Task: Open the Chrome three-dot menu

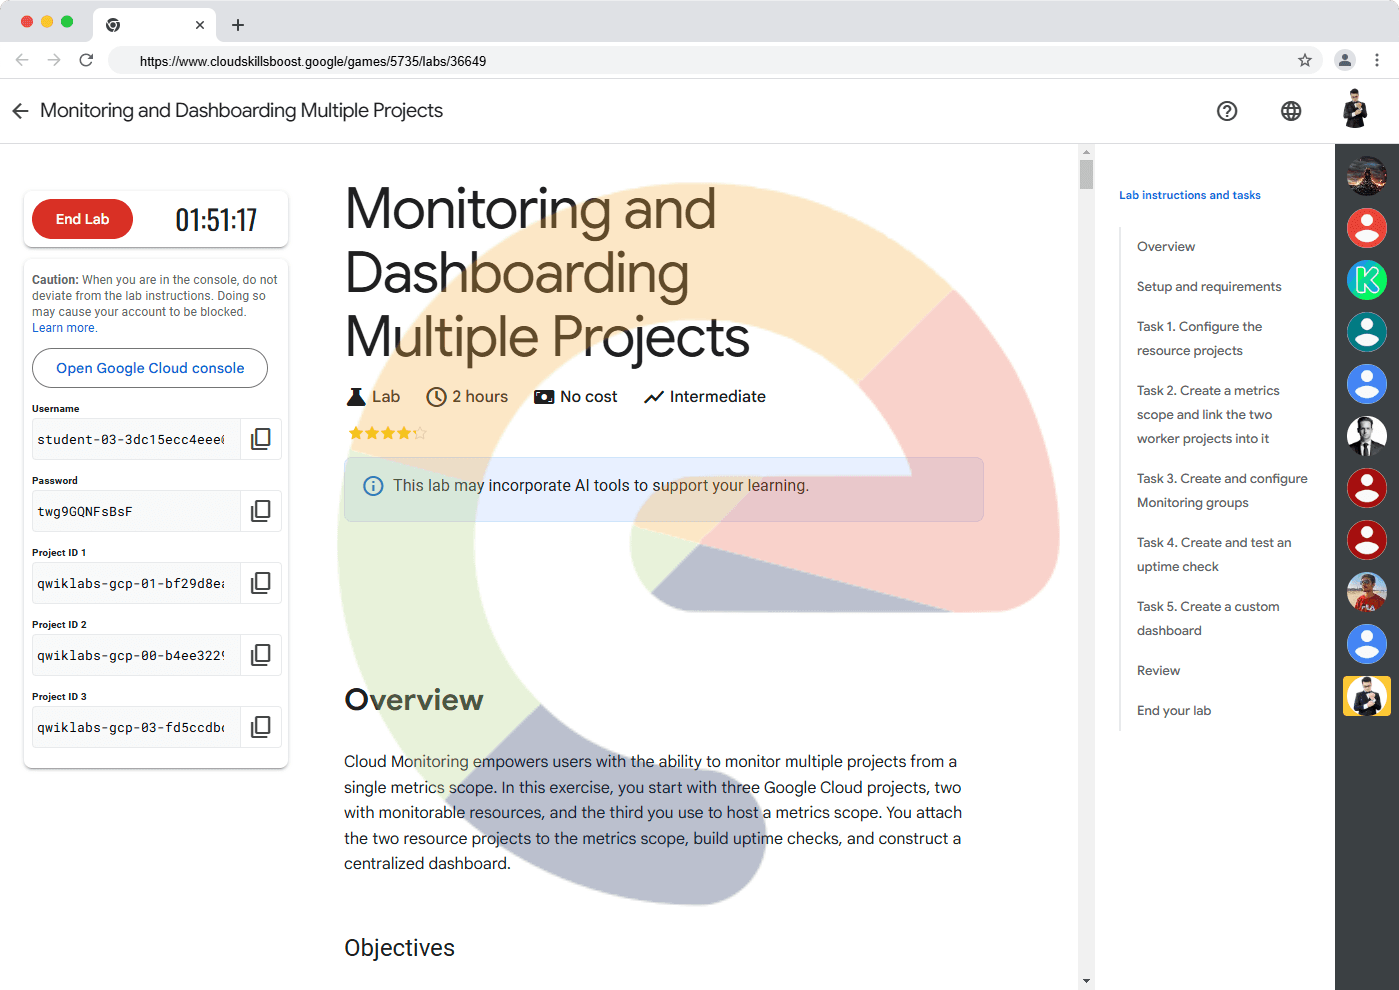Action: [x=1377, y=61]
